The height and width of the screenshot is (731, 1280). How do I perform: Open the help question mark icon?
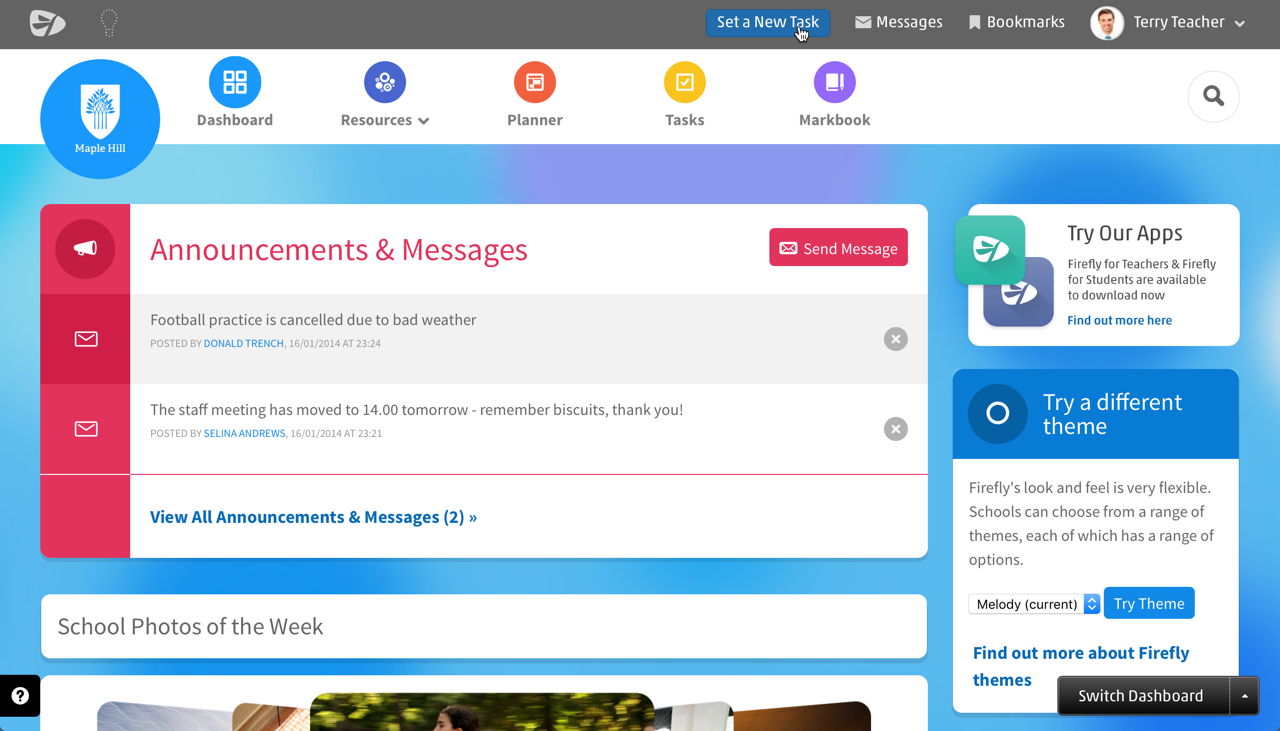(20, 696)
